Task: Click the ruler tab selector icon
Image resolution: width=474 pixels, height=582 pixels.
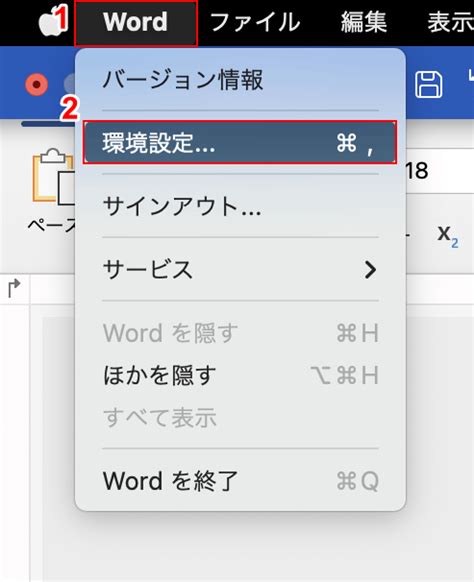Action: pyautogui.click(x=14, y=289)
